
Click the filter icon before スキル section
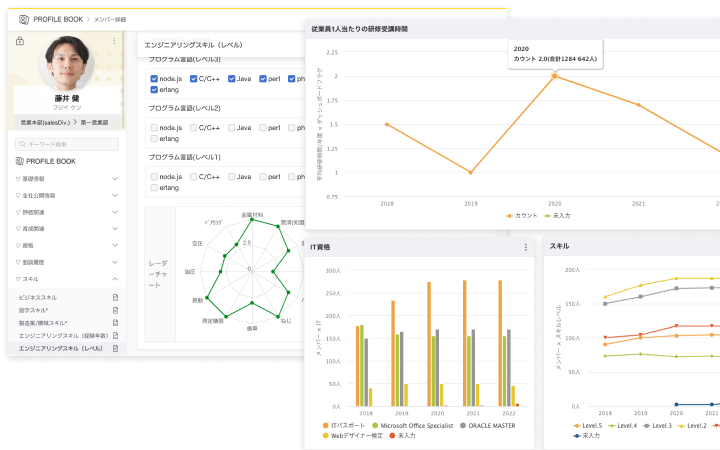click(x=18, y=279)
